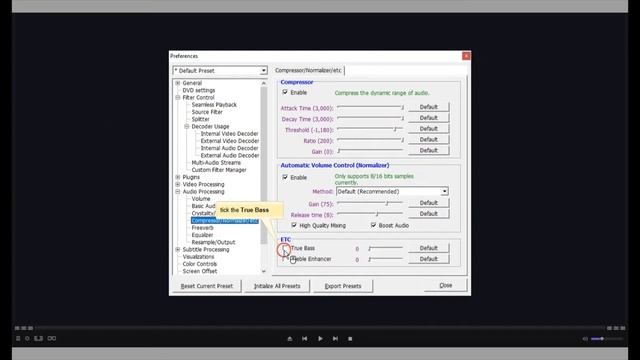Toggle the High Quality Mixing checkbox
Viewport: 640px width, 360px height.
coord(294,225)
